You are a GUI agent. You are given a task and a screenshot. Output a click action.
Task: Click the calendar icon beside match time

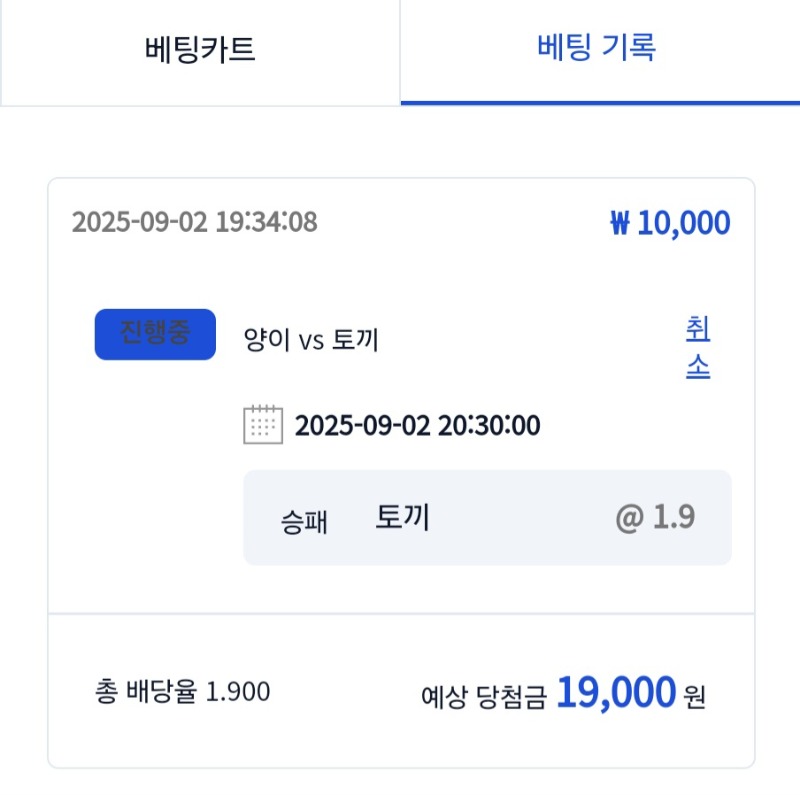263,425
